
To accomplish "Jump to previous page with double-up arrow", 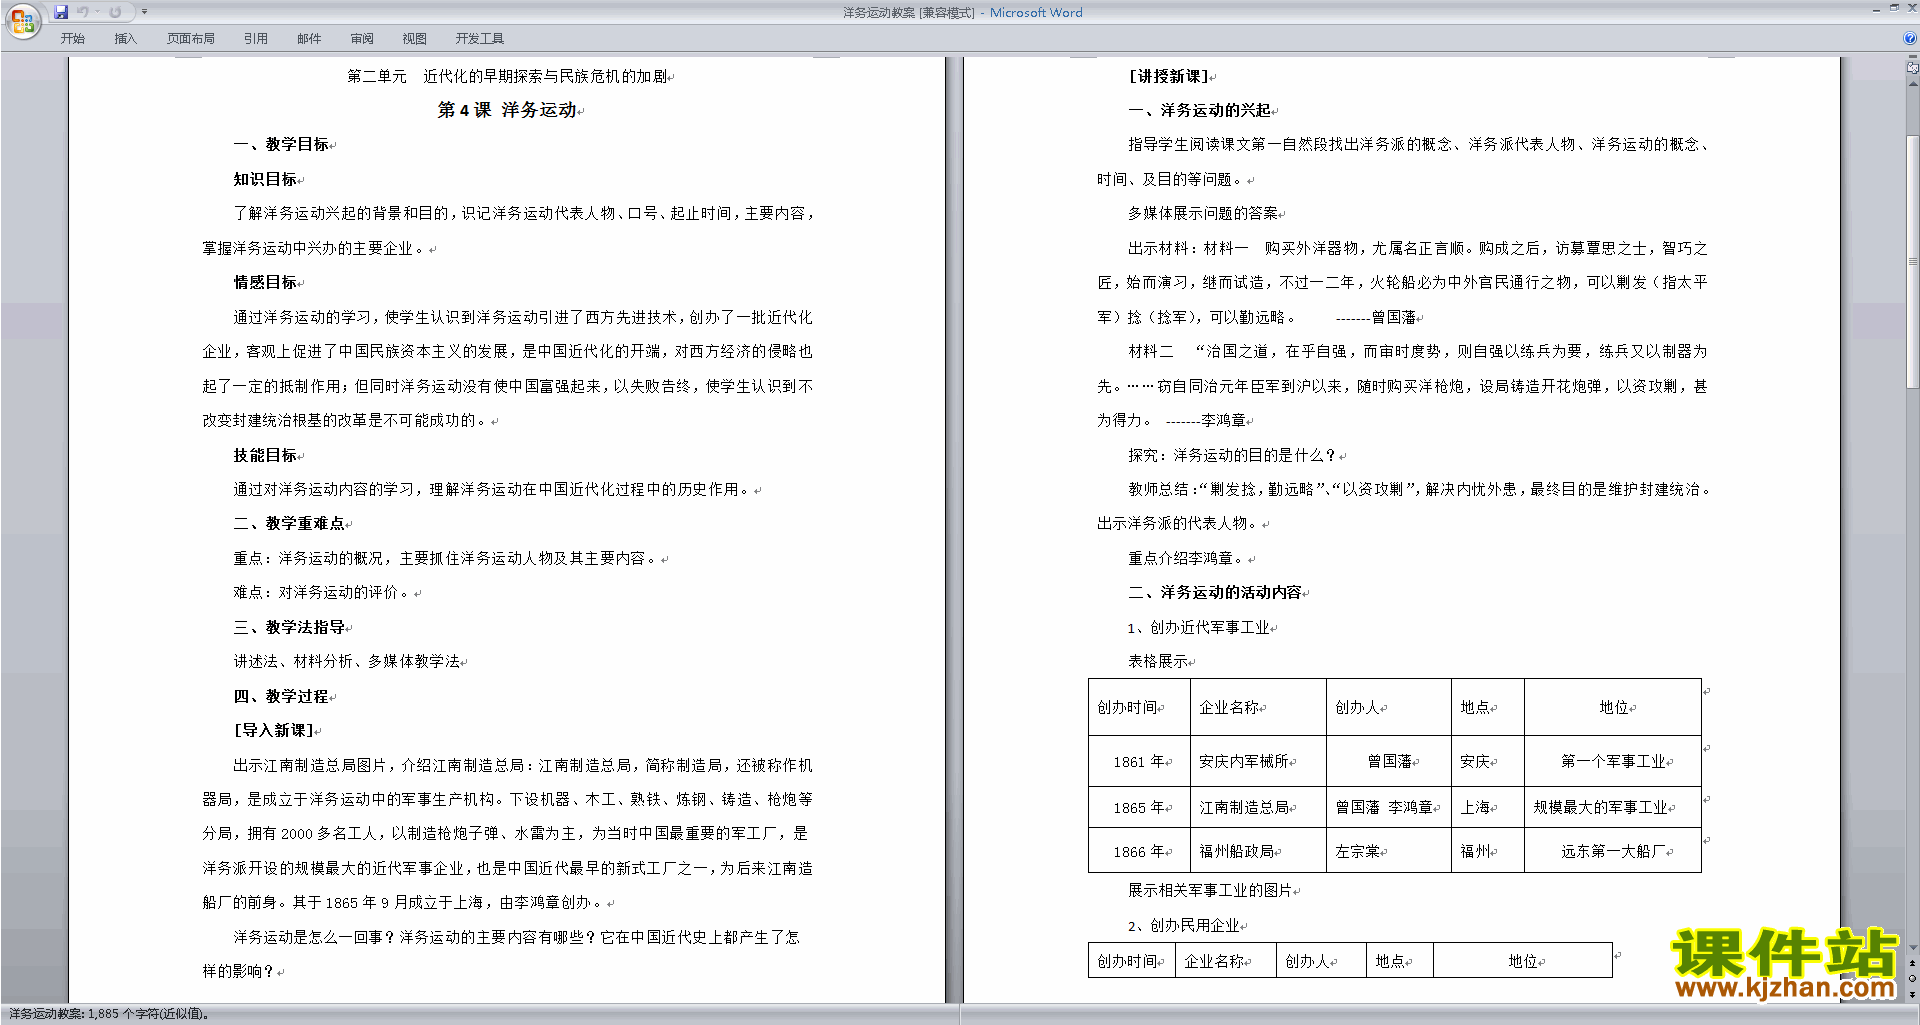I will pyautogui.click(x=1913, y=963).
